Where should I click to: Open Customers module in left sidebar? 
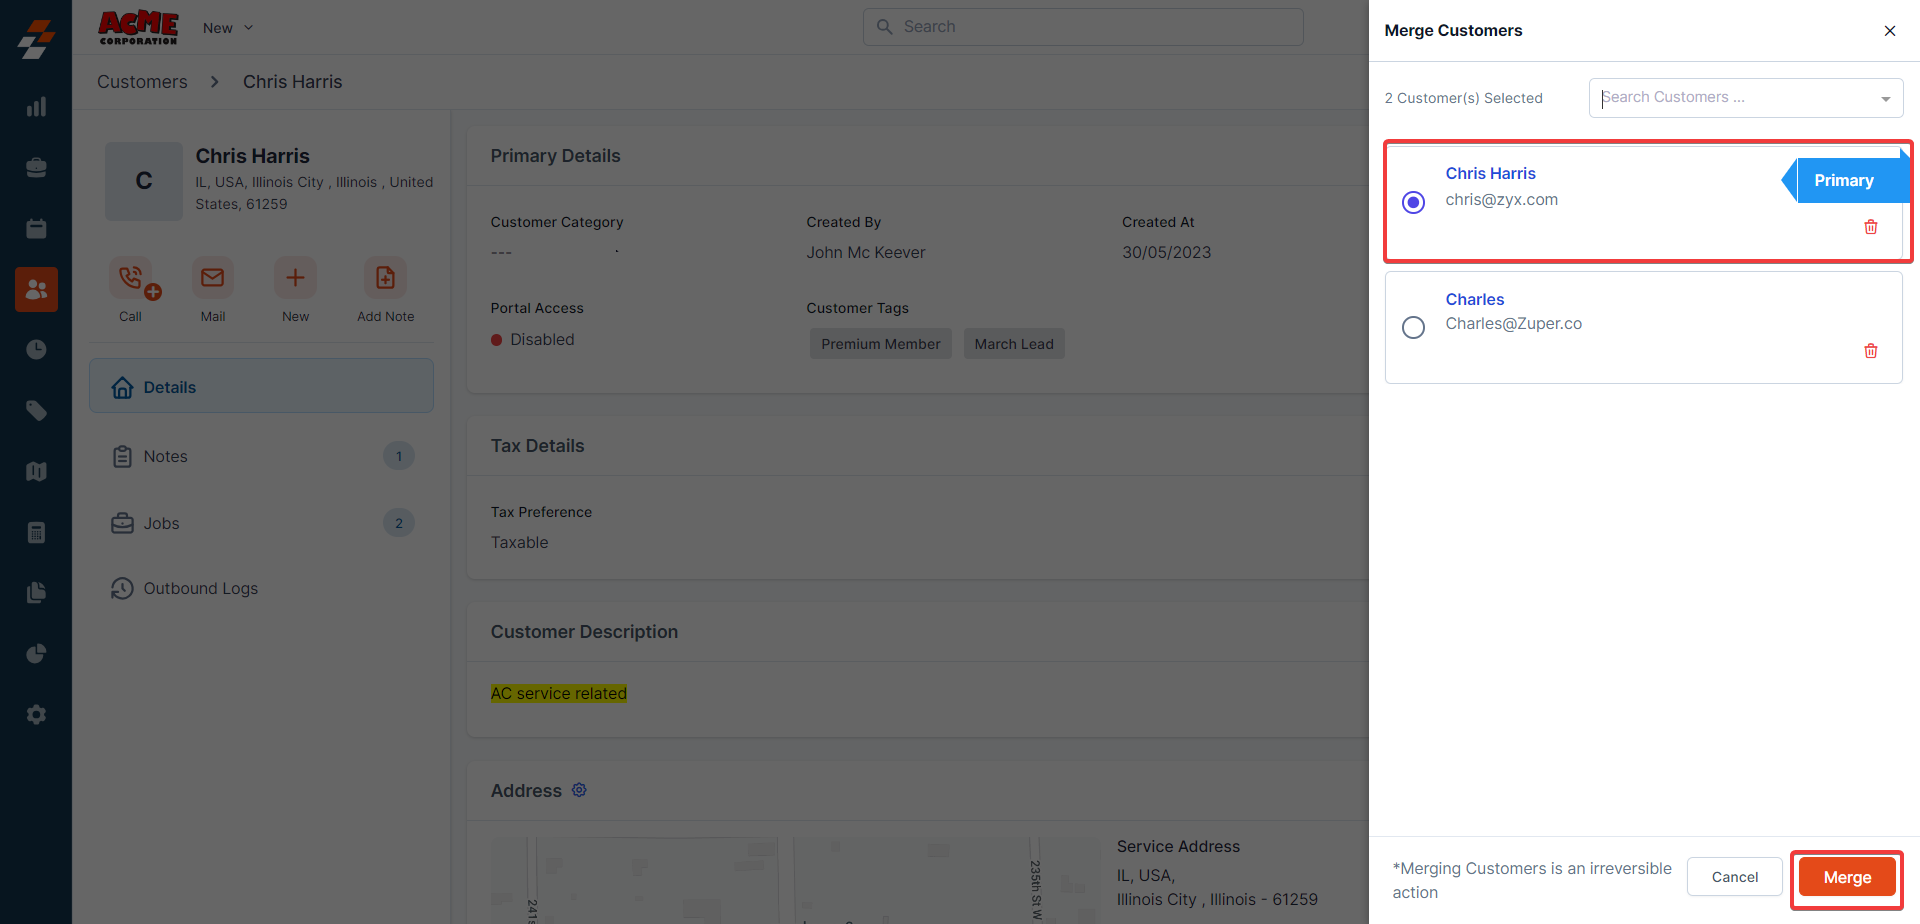36,289
